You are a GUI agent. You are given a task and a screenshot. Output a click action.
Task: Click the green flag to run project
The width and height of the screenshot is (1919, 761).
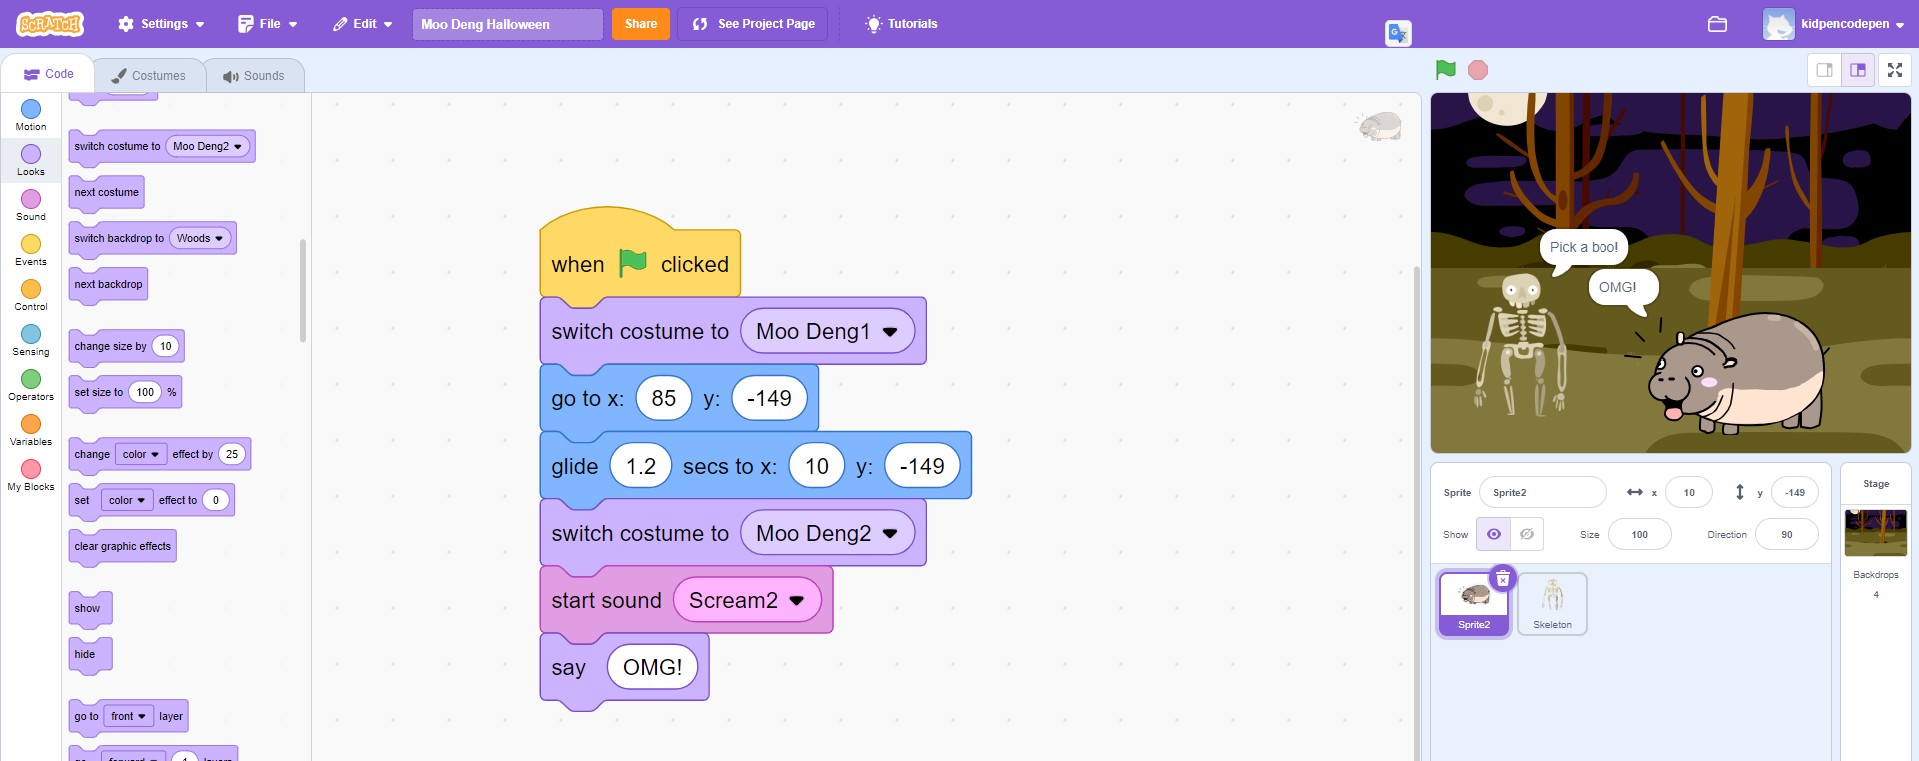pyautogui.click(x=1445, y=70)
